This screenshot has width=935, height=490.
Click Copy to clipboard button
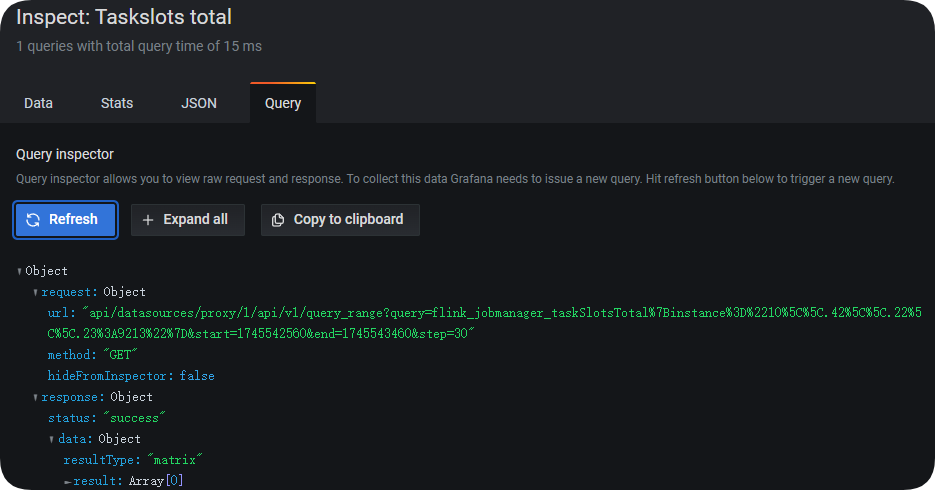(340, 220)
